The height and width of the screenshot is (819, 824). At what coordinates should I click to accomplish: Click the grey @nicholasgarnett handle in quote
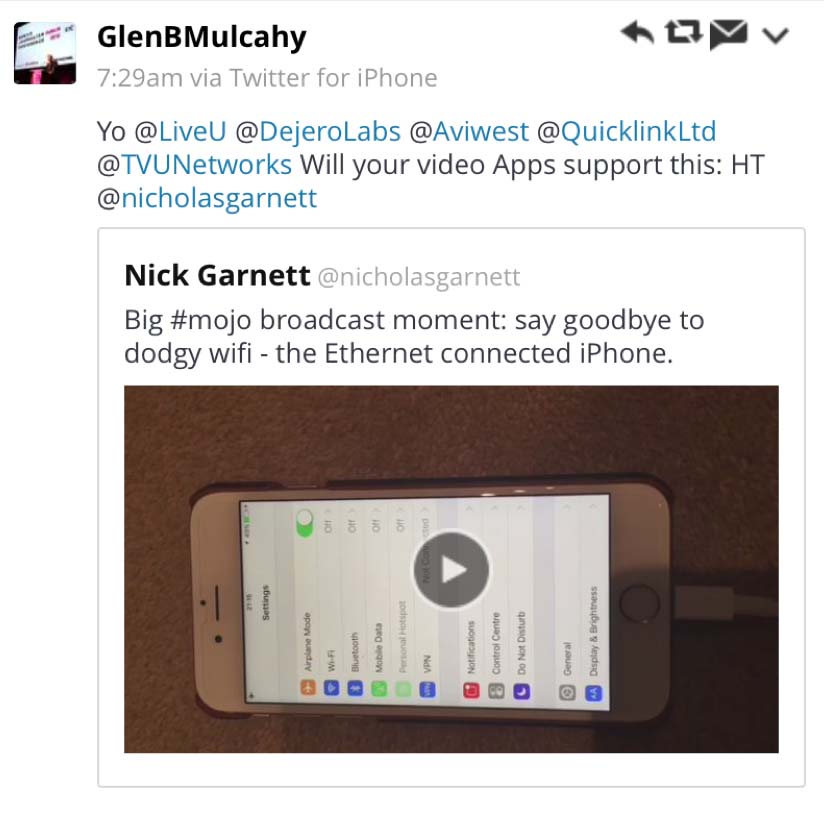419,277
